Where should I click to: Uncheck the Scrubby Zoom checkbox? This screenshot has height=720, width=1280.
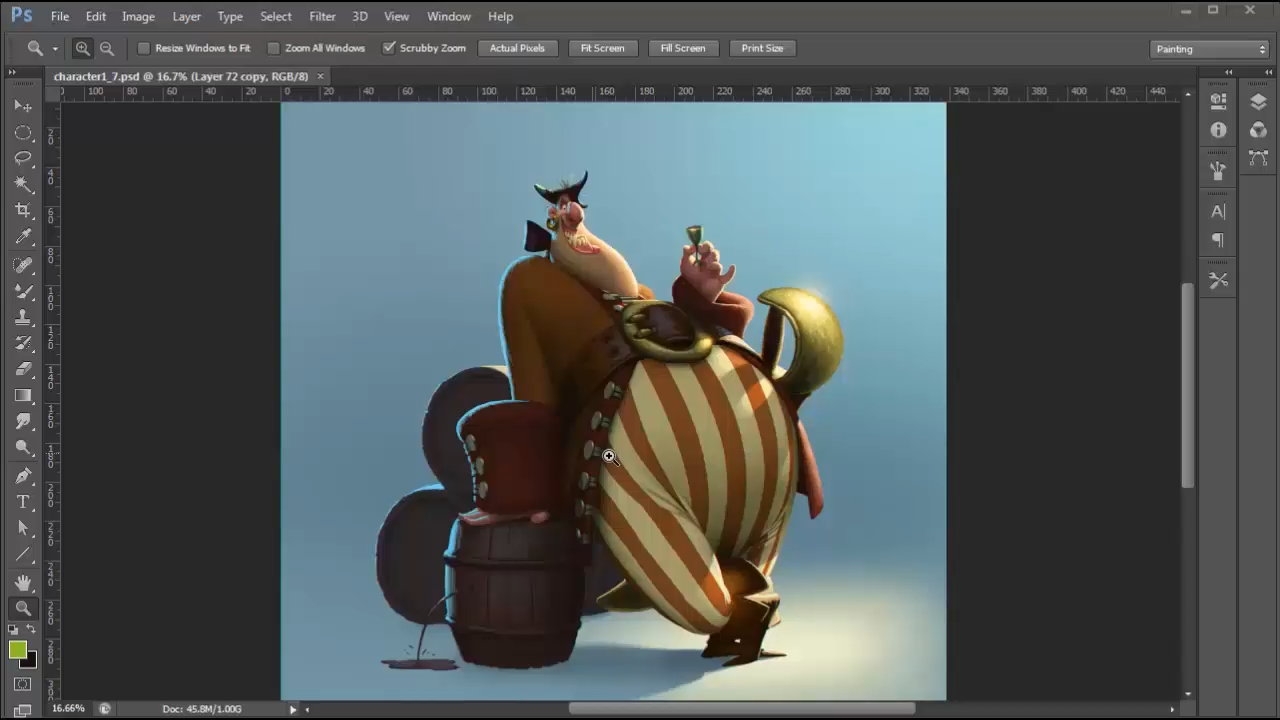coord(389,48)
